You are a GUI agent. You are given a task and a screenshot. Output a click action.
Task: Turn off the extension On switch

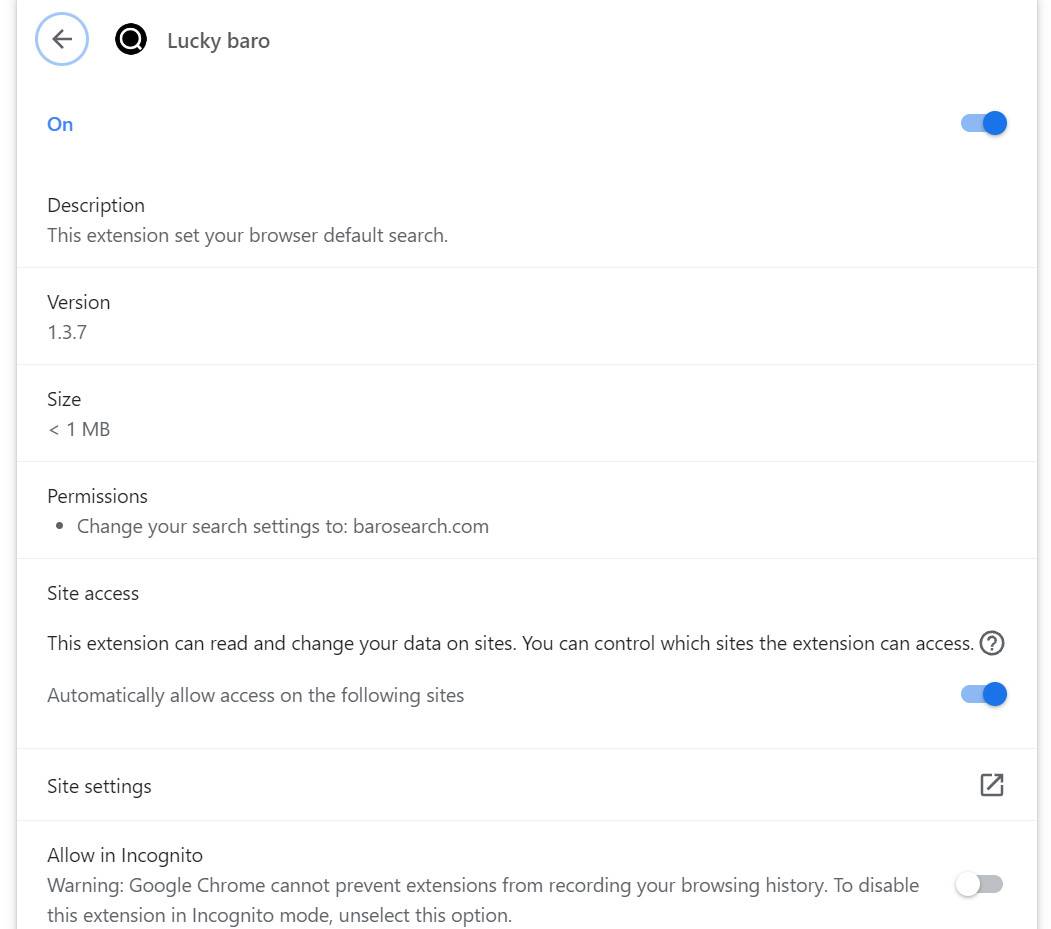click(x=983, y=123)
